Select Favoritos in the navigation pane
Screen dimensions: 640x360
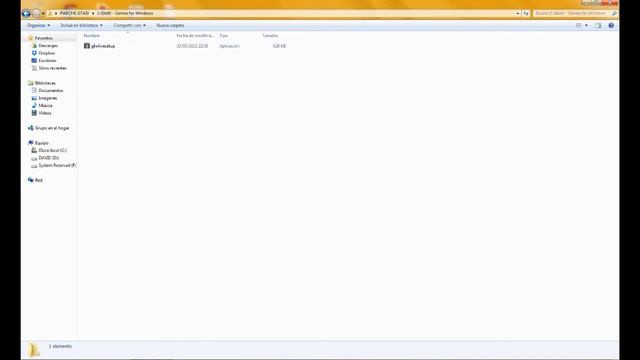tap(44, 38)
